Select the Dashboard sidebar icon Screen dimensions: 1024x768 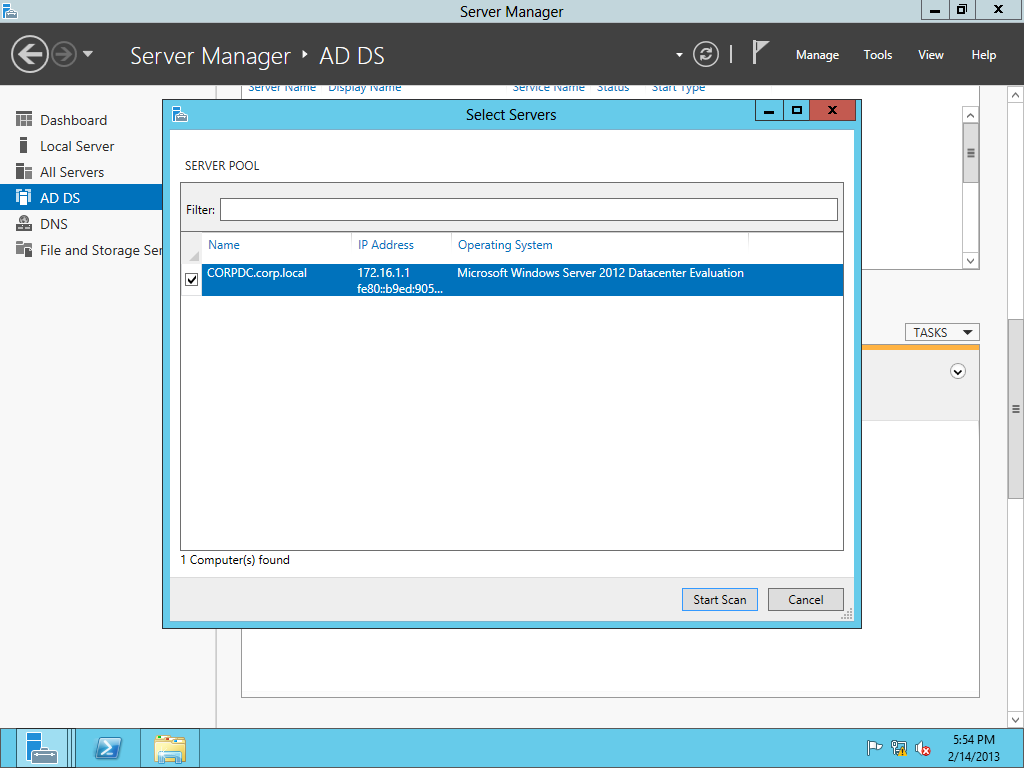24,120
